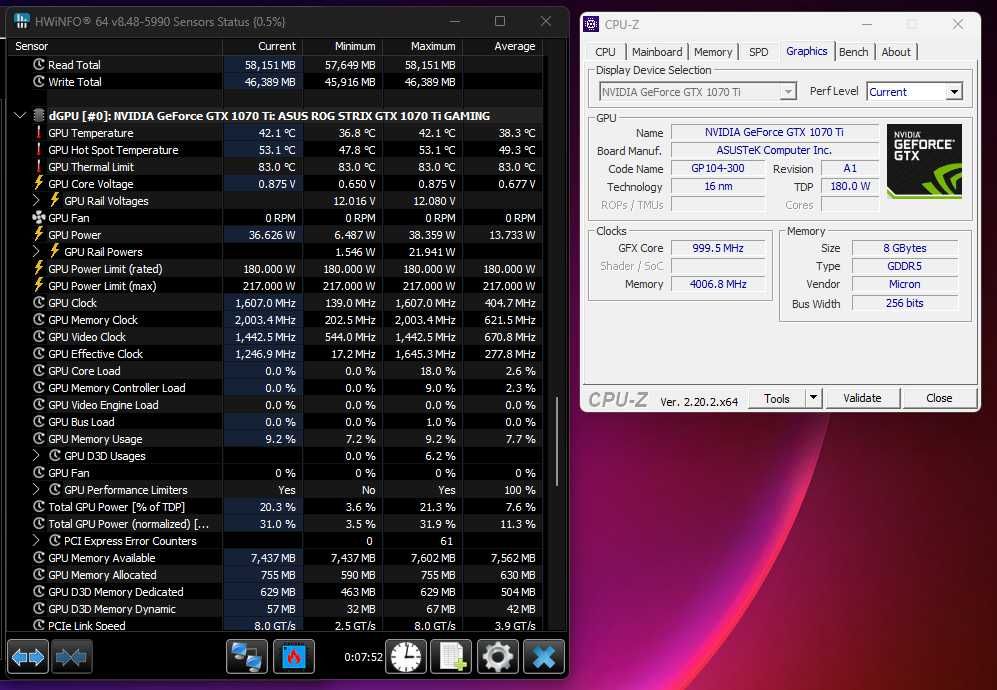Click the NVIDIA GeForce GTX logo in CPU-Z
This screenshot has width=997, height=690.
click(x=925, y=162)
